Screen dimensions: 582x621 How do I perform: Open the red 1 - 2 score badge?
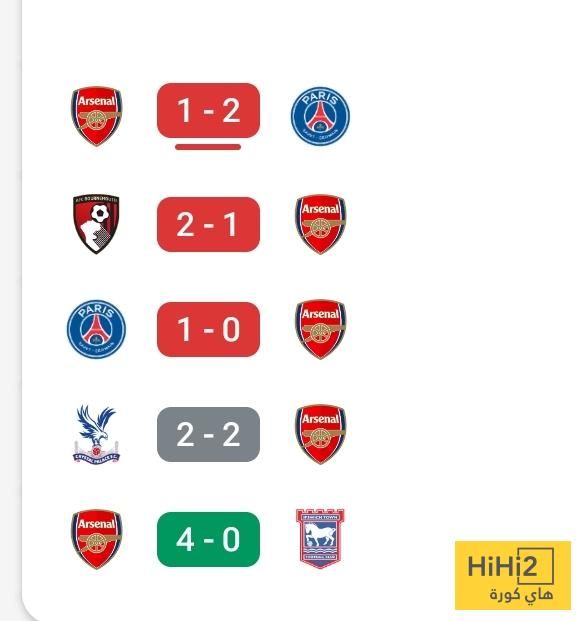(x=208, y=110)
